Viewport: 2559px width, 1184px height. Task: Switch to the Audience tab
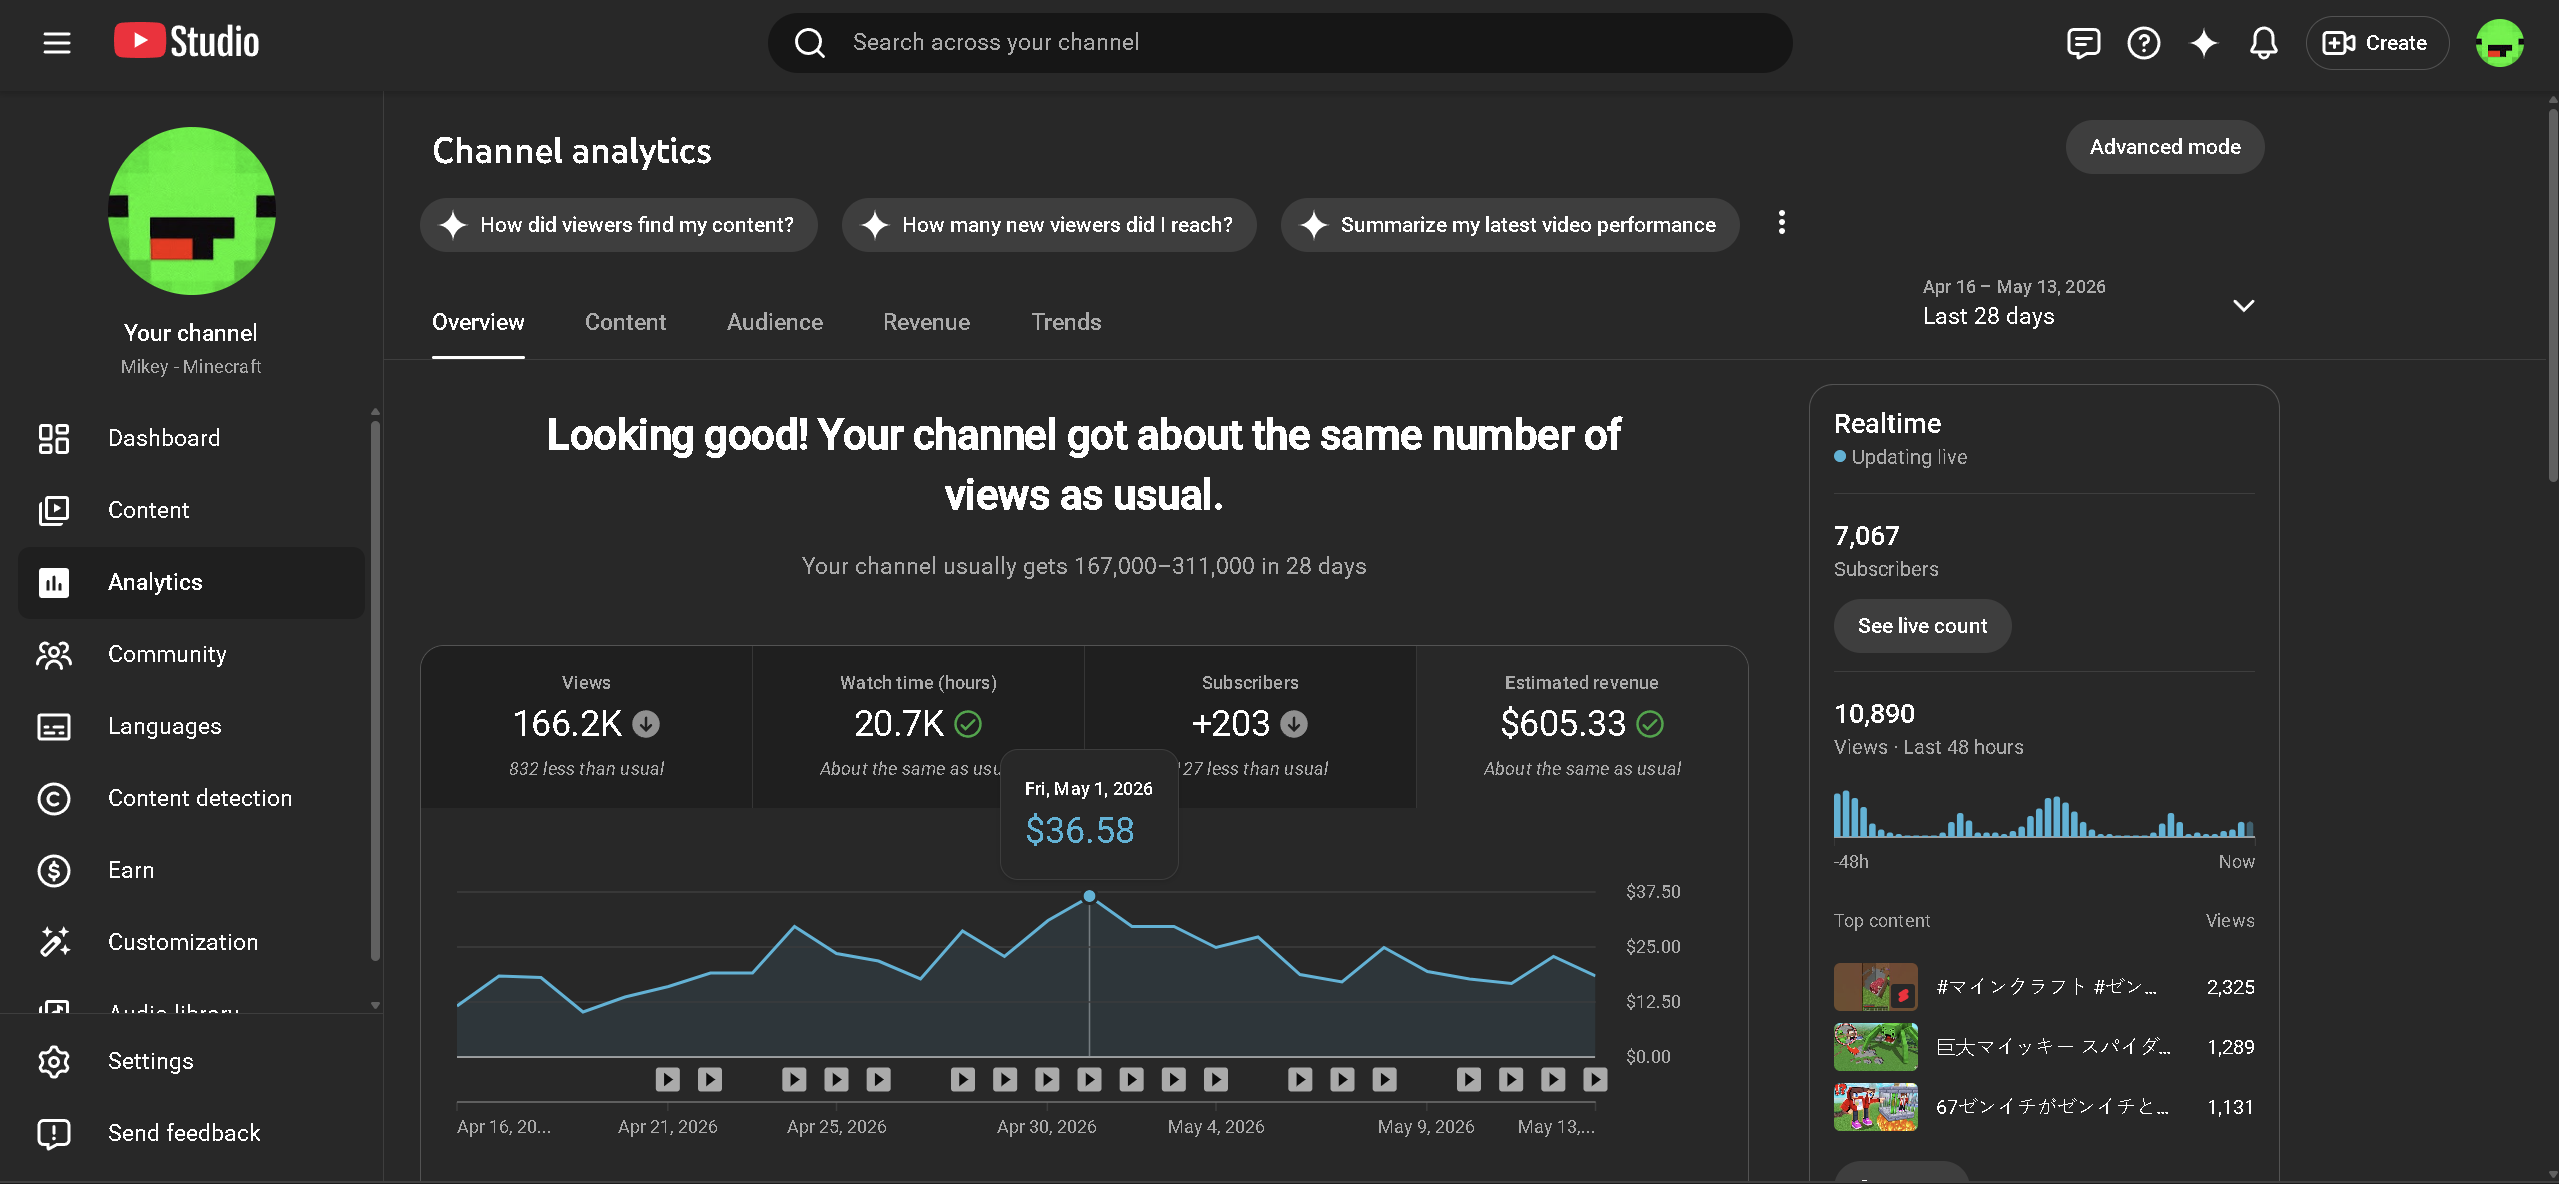(x=774, y=322)
